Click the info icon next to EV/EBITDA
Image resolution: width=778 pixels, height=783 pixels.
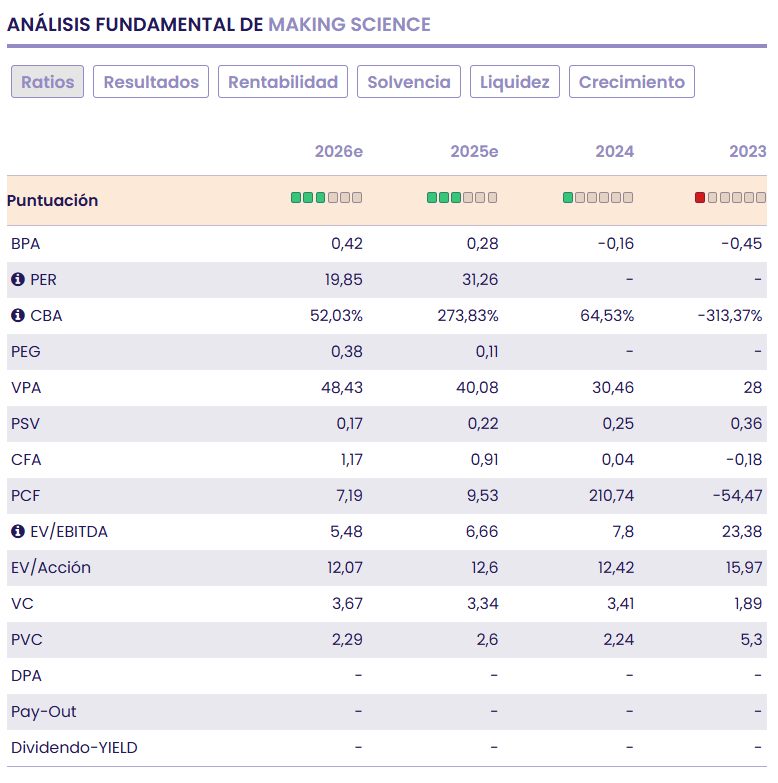[x=17, y=532]
